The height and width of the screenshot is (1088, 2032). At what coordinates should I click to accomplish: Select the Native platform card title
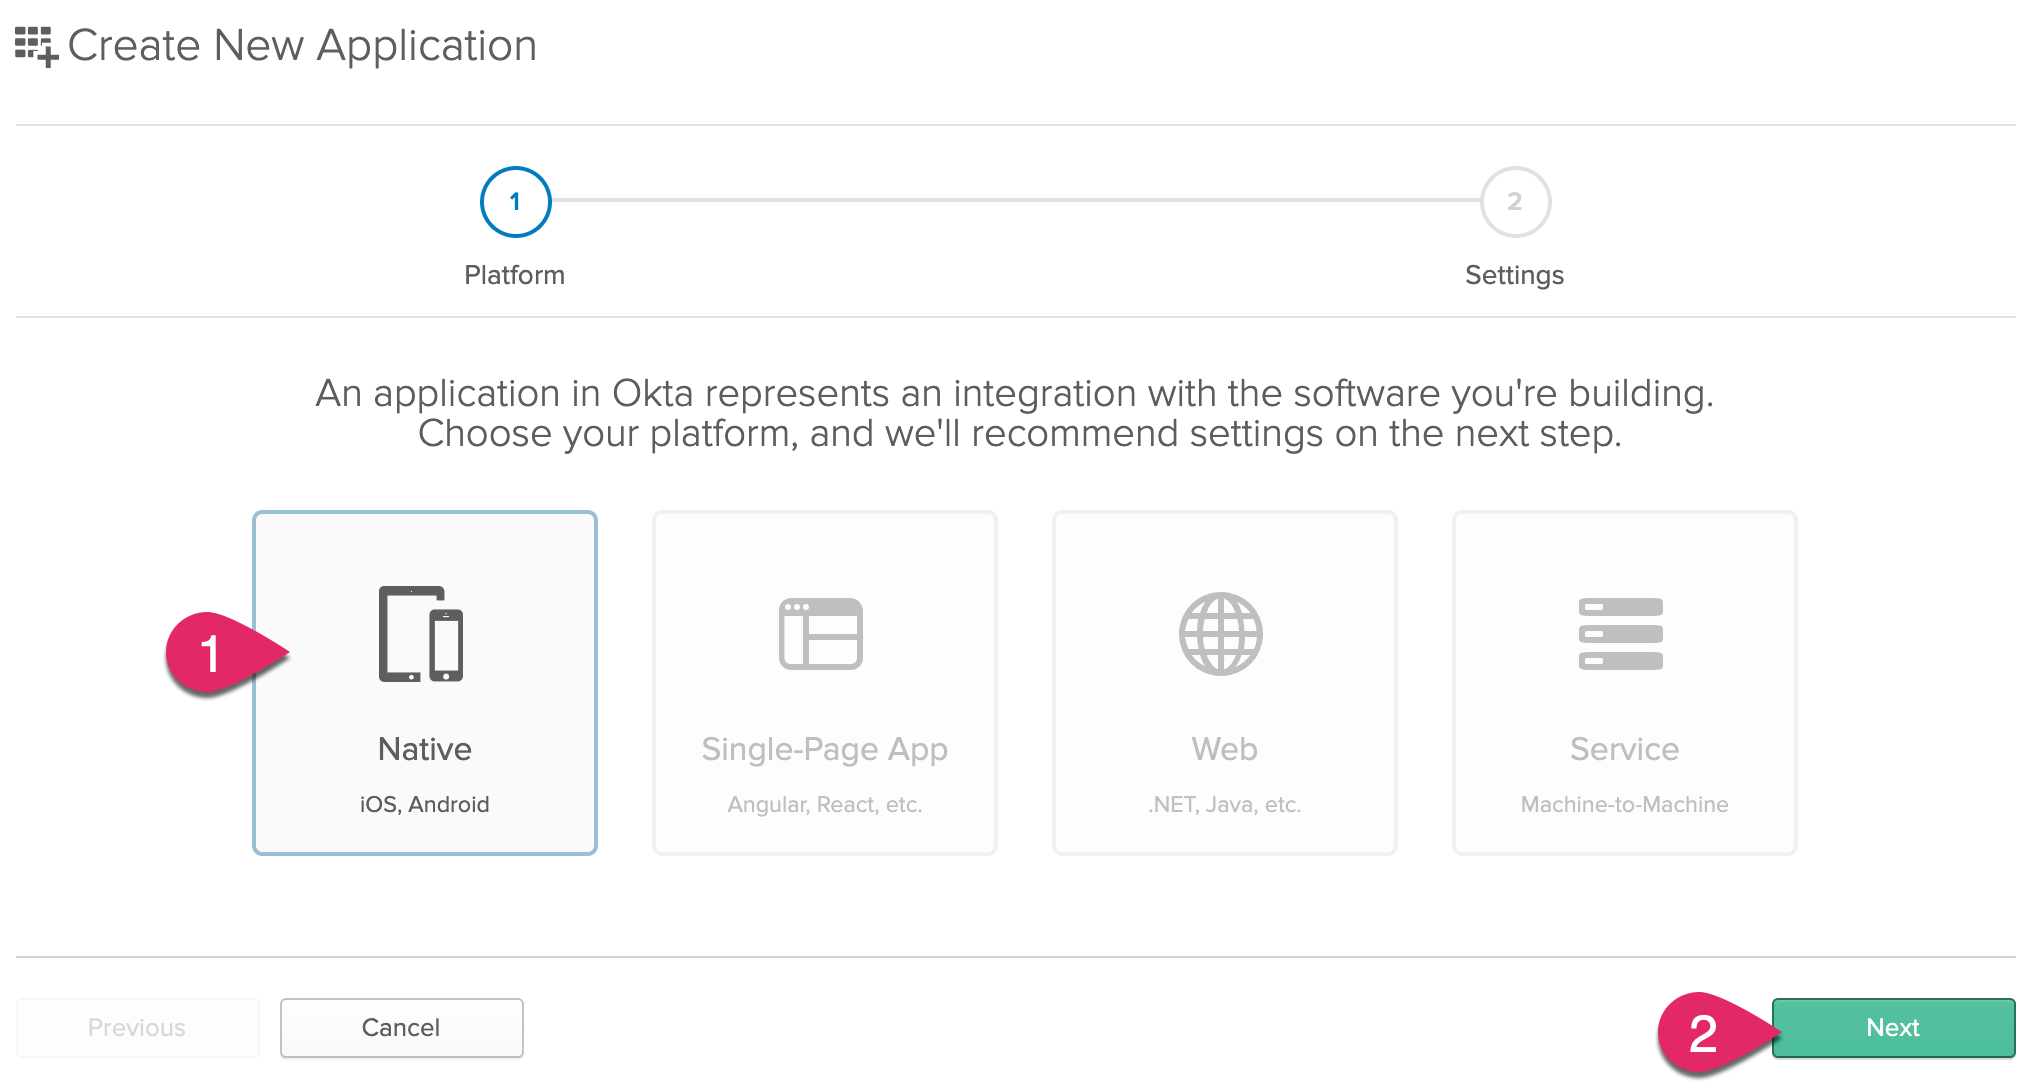pyautogui.click(x=424, y=749)
